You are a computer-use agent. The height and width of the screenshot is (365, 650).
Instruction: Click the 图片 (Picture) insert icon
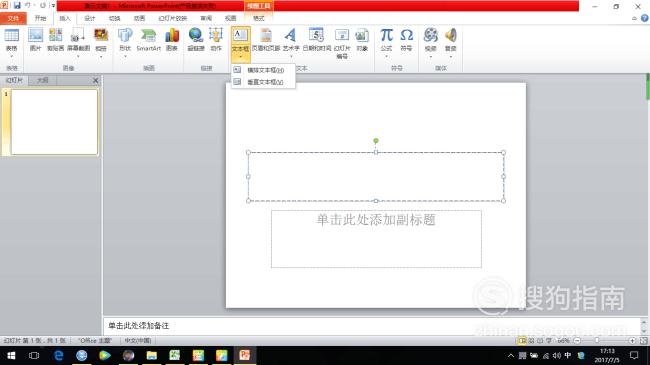pos(36,35)
